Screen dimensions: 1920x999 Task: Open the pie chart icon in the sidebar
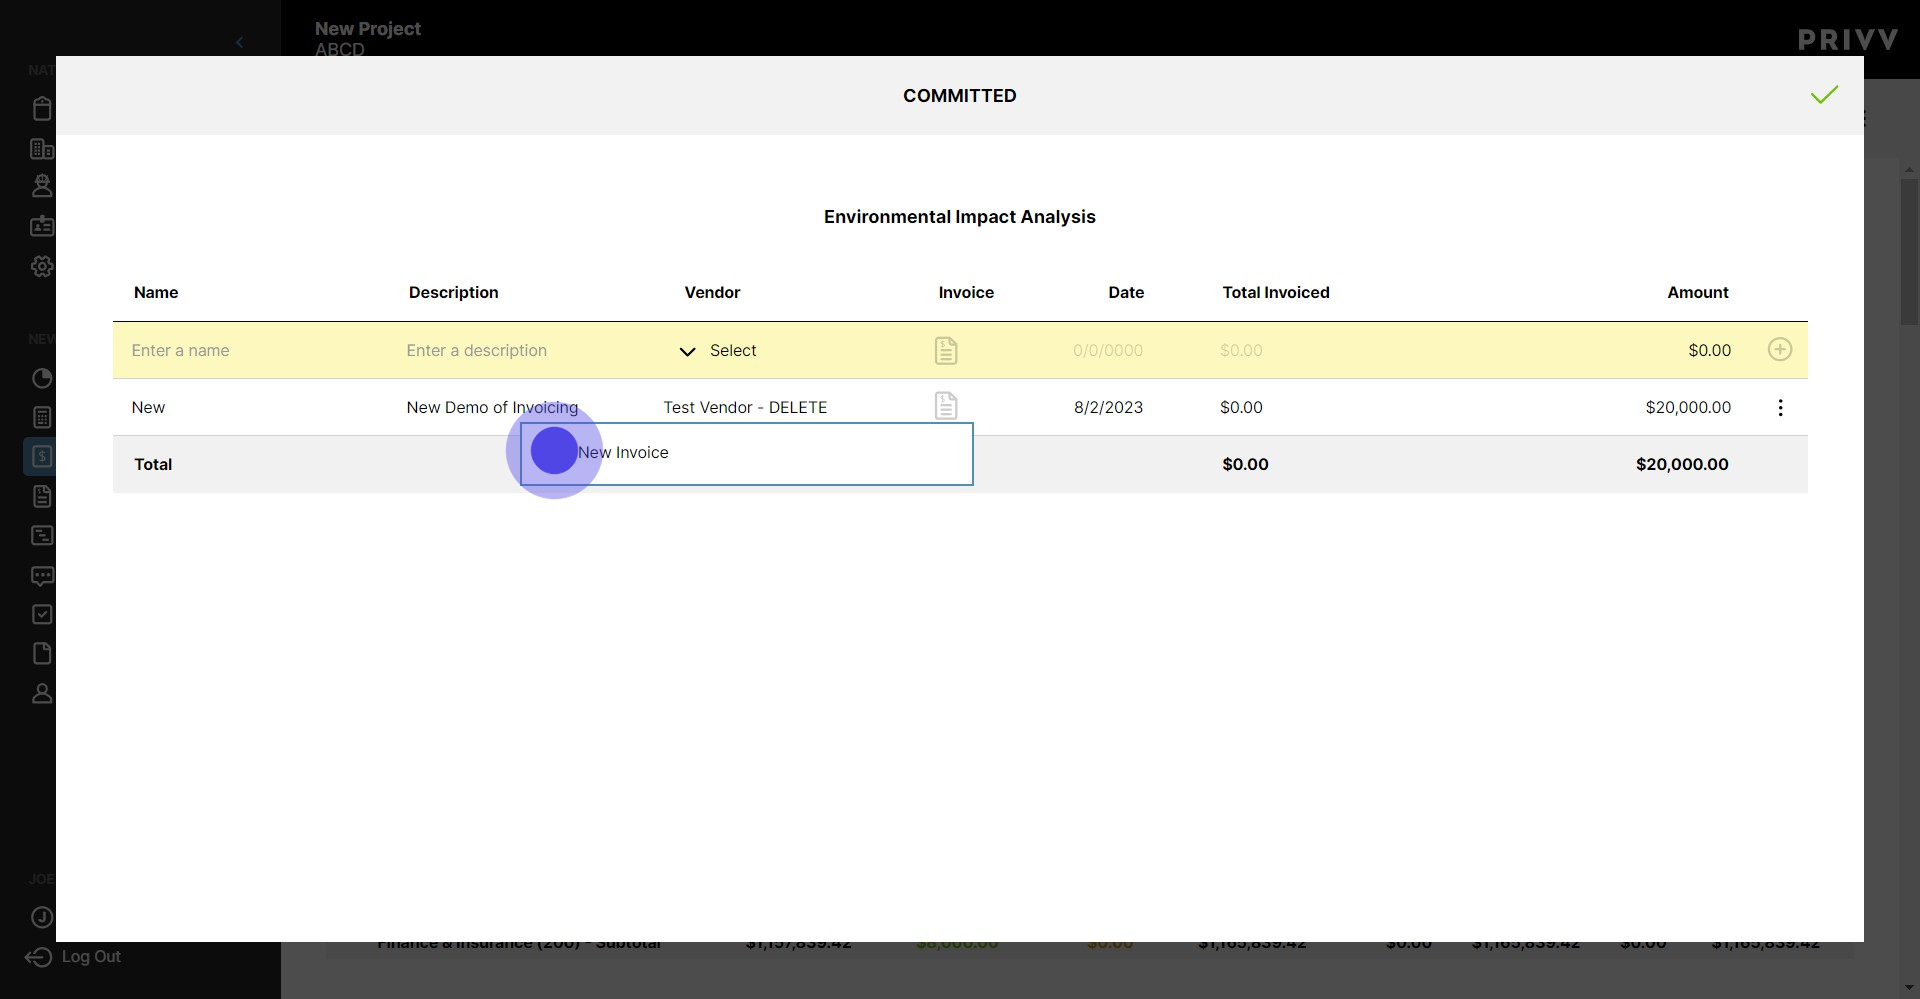coord(42,378)
